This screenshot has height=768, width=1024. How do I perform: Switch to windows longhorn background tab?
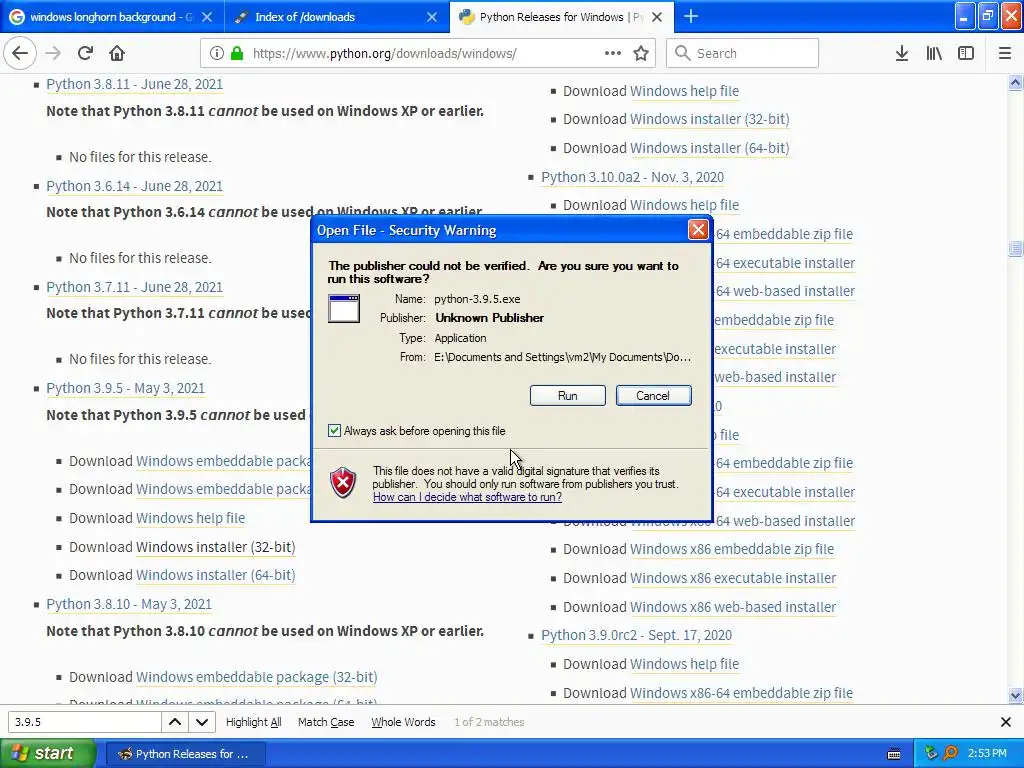pos(112,17)
